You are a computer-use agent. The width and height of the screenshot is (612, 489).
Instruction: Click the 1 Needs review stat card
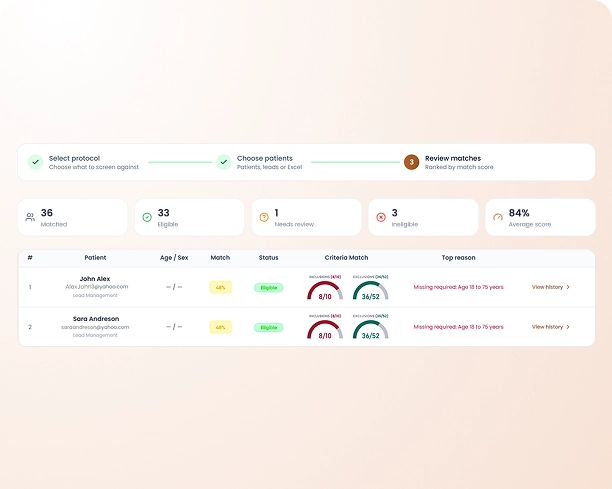pos(306,217)
